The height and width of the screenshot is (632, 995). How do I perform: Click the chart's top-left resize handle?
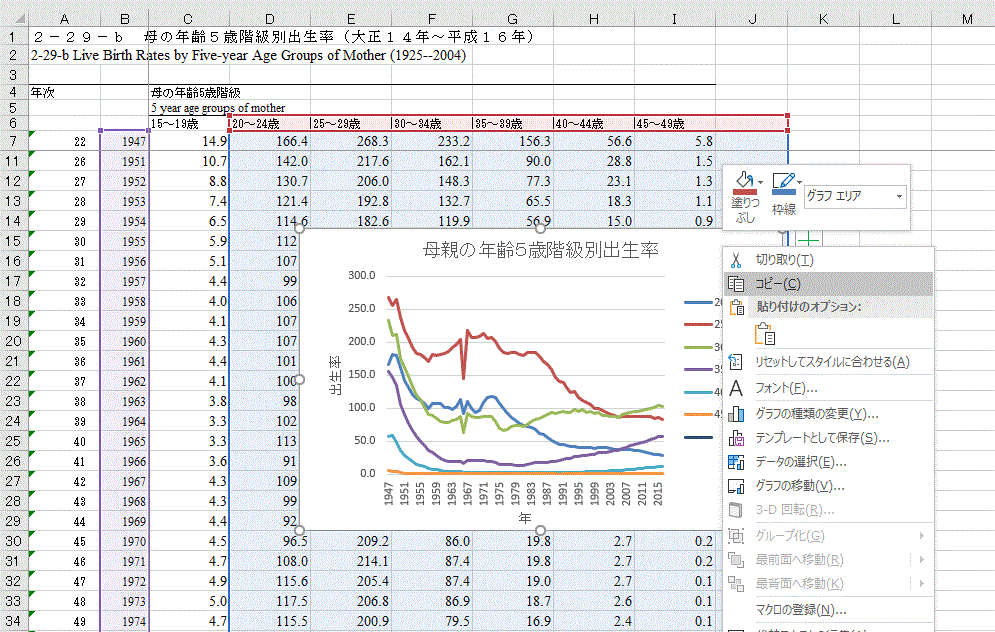(300, 228)
